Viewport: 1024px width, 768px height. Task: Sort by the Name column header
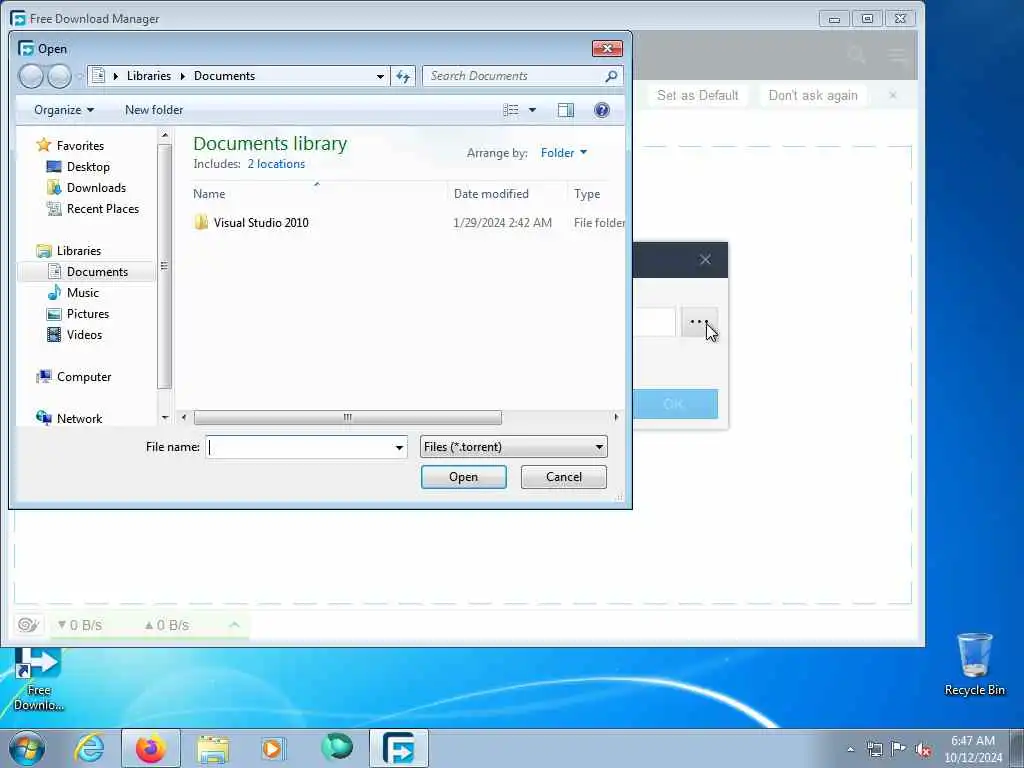click(x=209, y=194)
